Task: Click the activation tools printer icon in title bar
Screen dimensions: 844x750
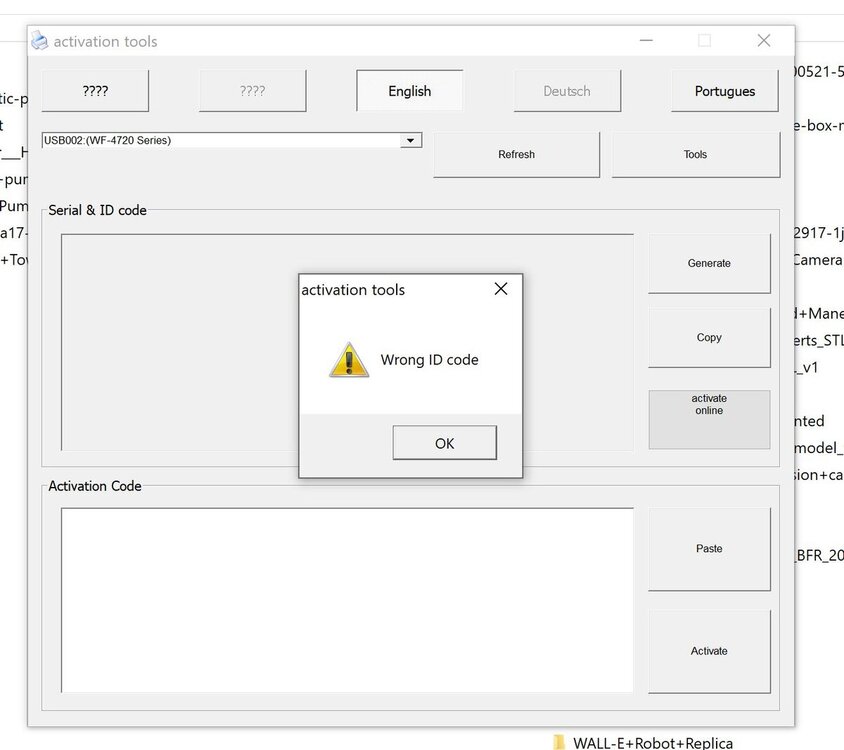Action: [x=40, y=41]
